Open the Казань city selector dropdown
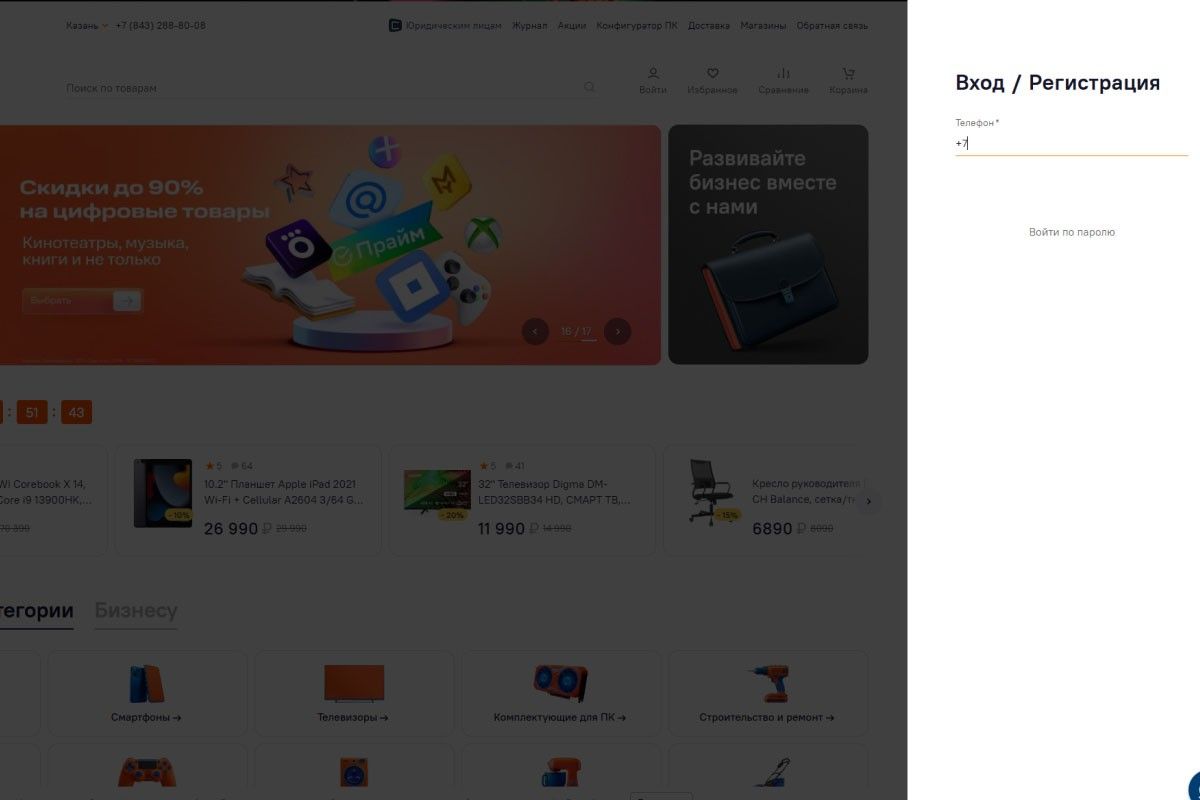 point(87,25)
